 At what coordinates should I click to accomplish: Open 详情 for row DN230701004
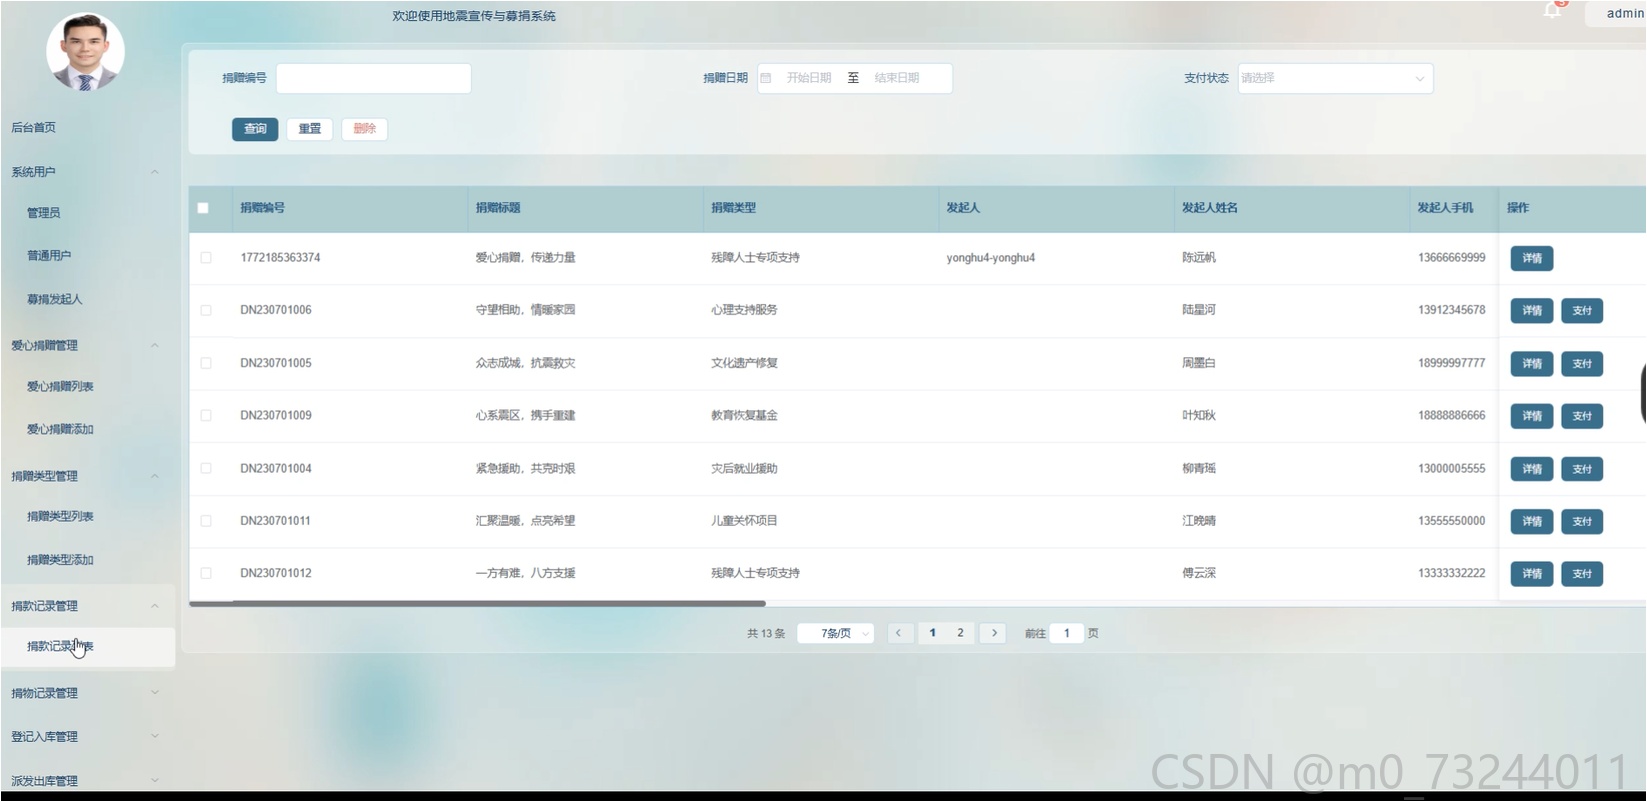1532,469
